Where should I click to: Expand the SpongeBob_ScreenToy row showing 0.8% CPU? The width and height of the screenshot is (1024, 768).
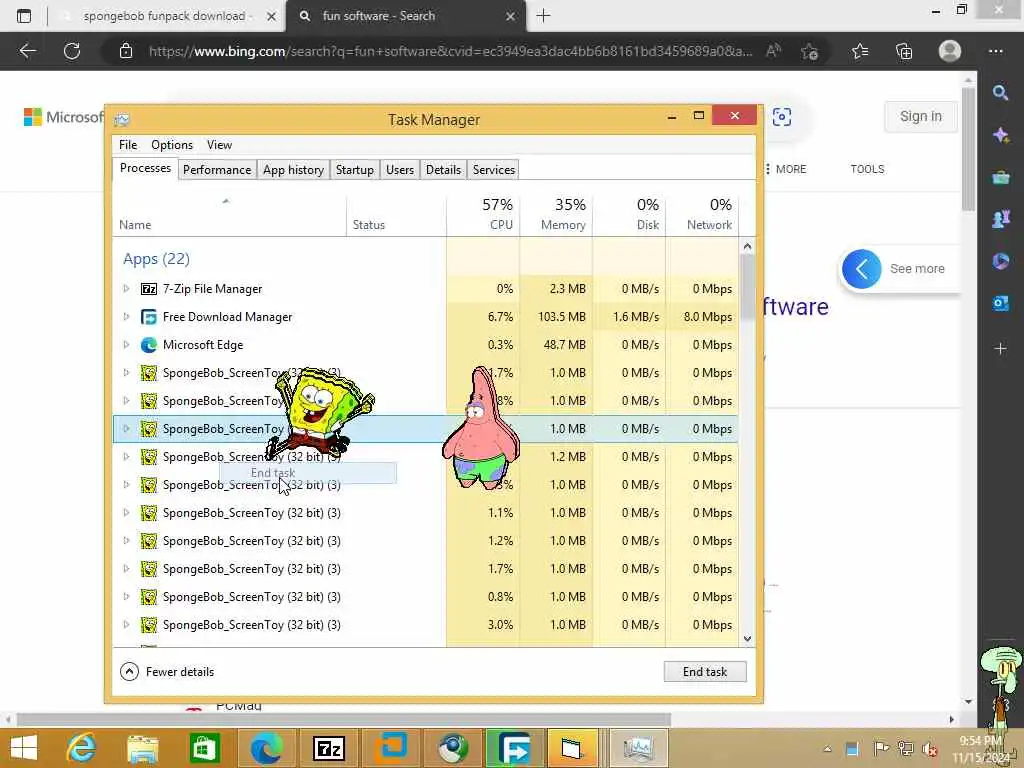click(126, 597)
